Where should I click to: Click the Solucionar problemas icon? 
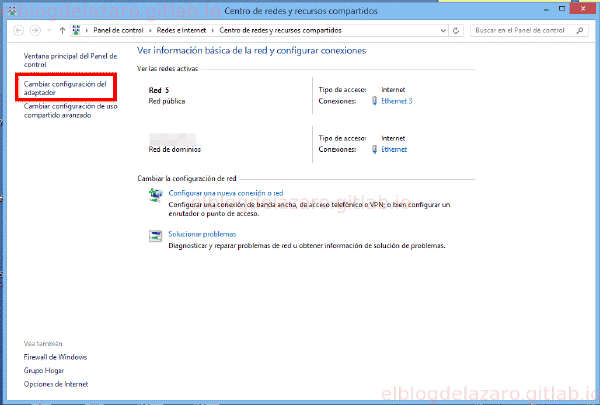(155, 236)
